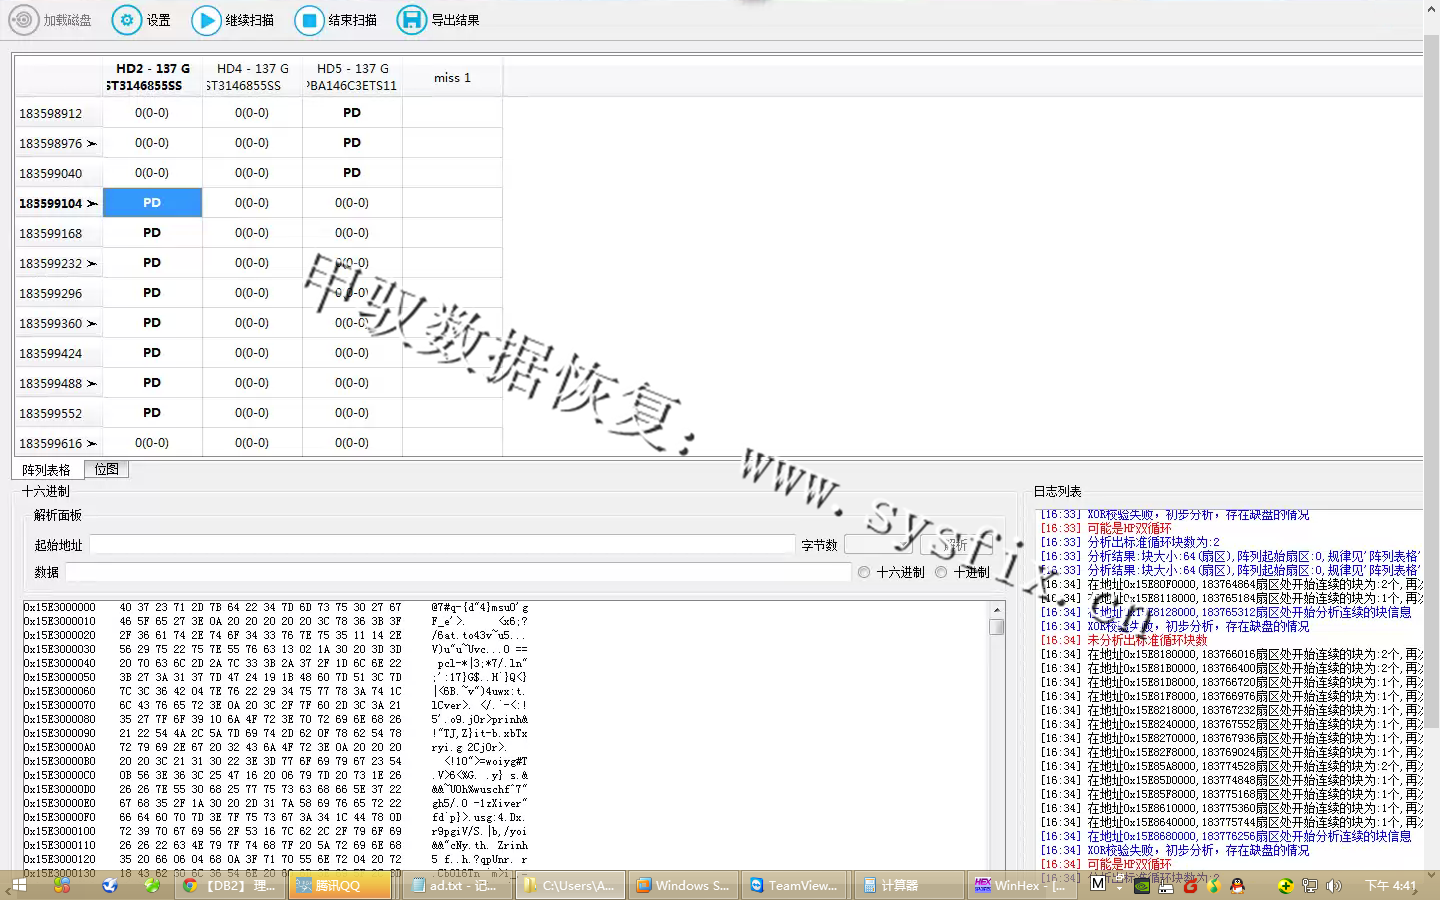This screenshot has width=1440, height=900.
Task: Click HD5 PD cell in row 183598912
Action: (x=352, y=112)
